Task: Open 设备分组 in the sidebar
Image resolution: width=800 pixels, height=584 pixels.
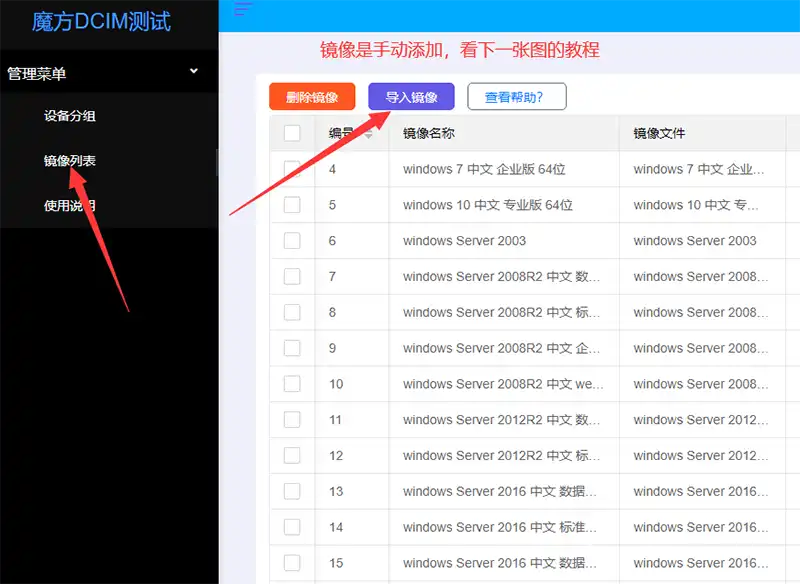Action: 69,116
